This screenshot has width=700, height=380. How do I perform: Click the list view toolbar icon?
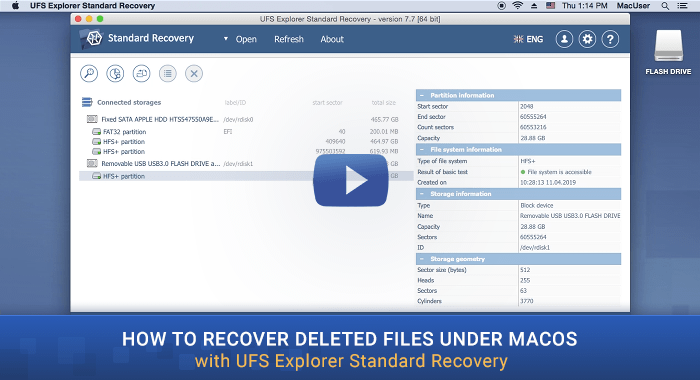(168, 74)
